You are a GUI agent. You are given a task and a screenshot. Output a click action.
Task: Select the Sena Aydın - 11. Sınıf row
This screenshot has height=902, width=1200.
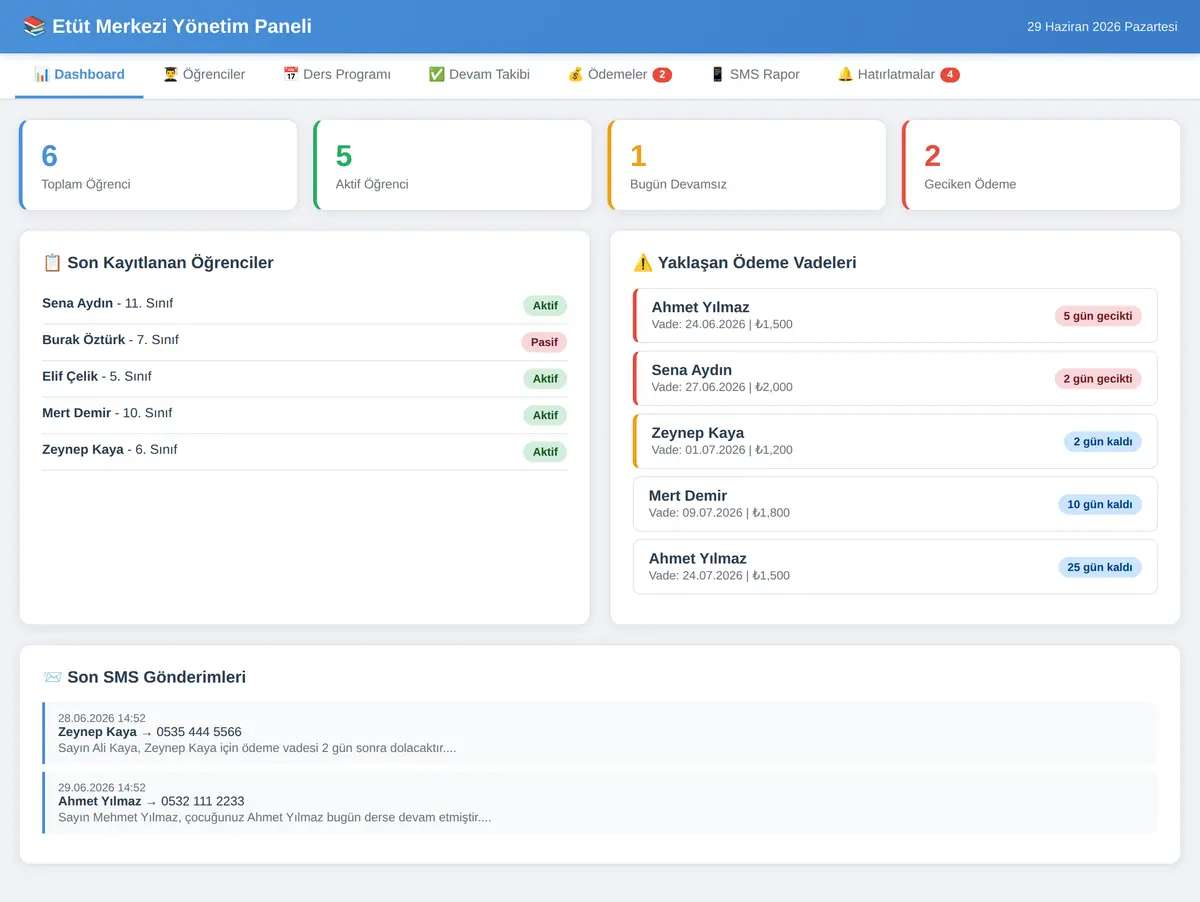coord(305,305)
